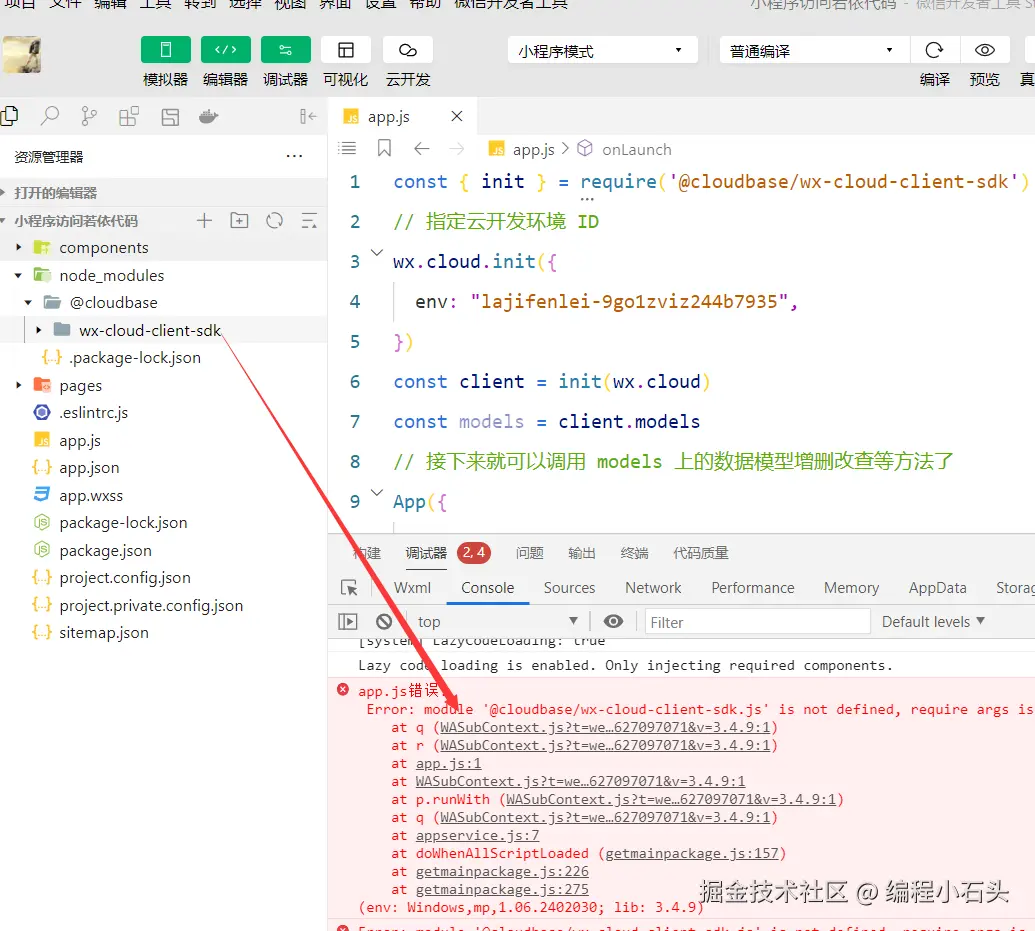Select the app.js editor tab
The width and height of the screenshot is (1035, 931).
click(x=388, y=117)
